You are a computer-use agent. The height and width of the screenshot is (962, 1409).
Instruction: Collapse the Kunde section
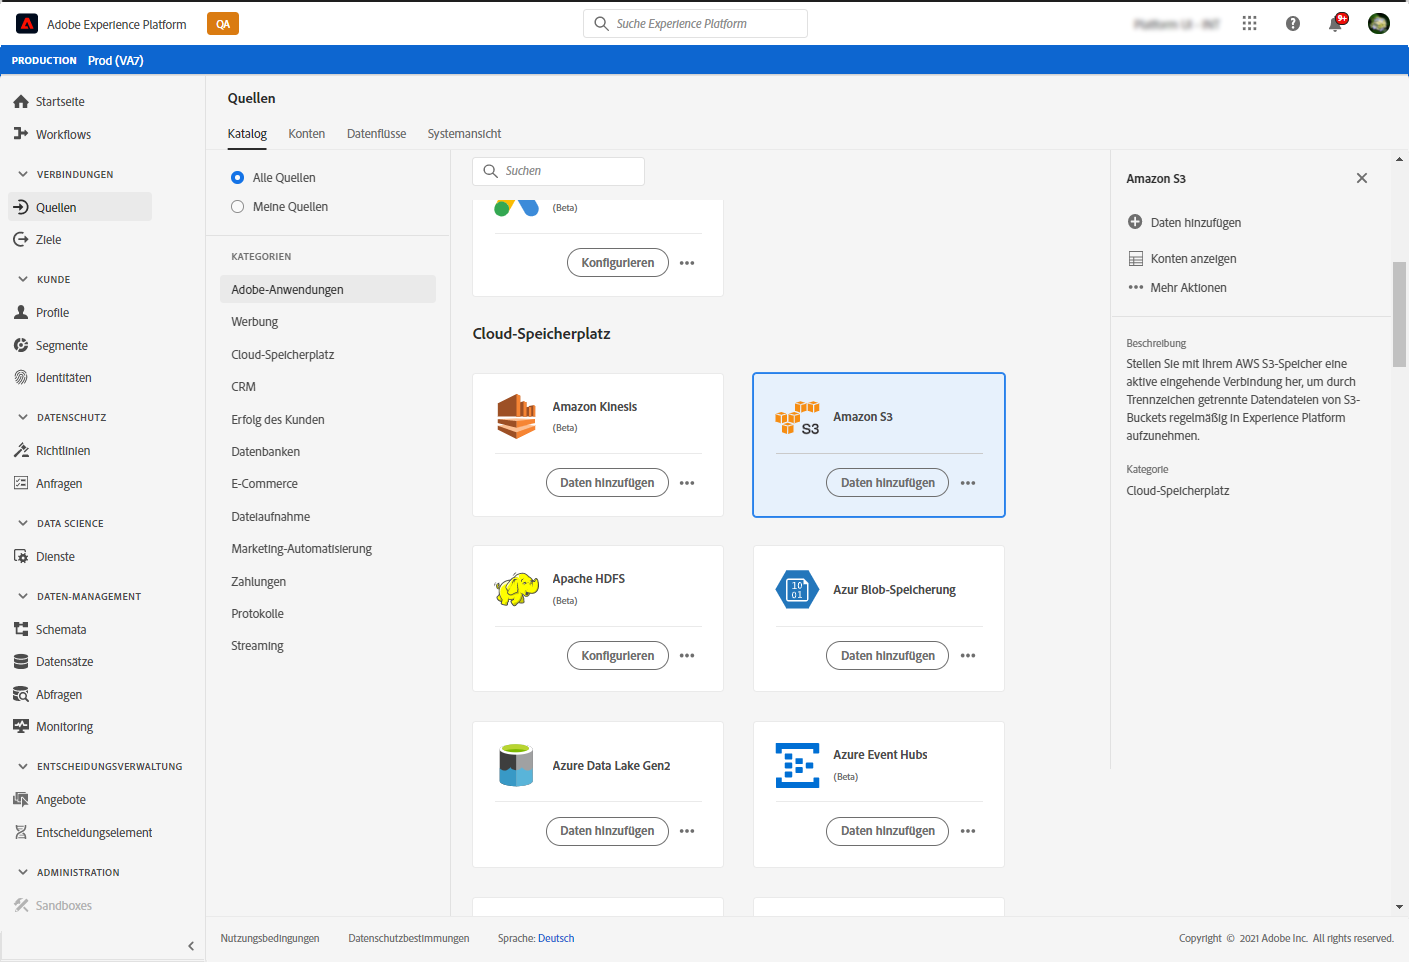coord(23,279)
